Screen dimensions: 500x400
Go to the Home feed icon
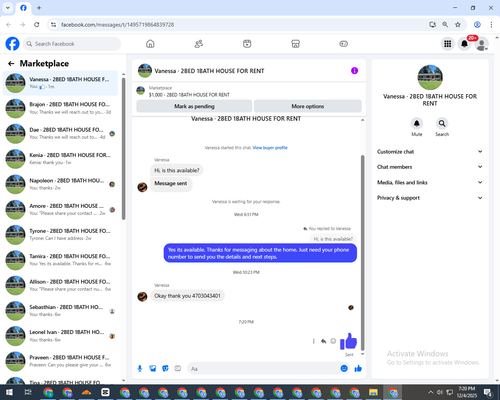(150, 44)
